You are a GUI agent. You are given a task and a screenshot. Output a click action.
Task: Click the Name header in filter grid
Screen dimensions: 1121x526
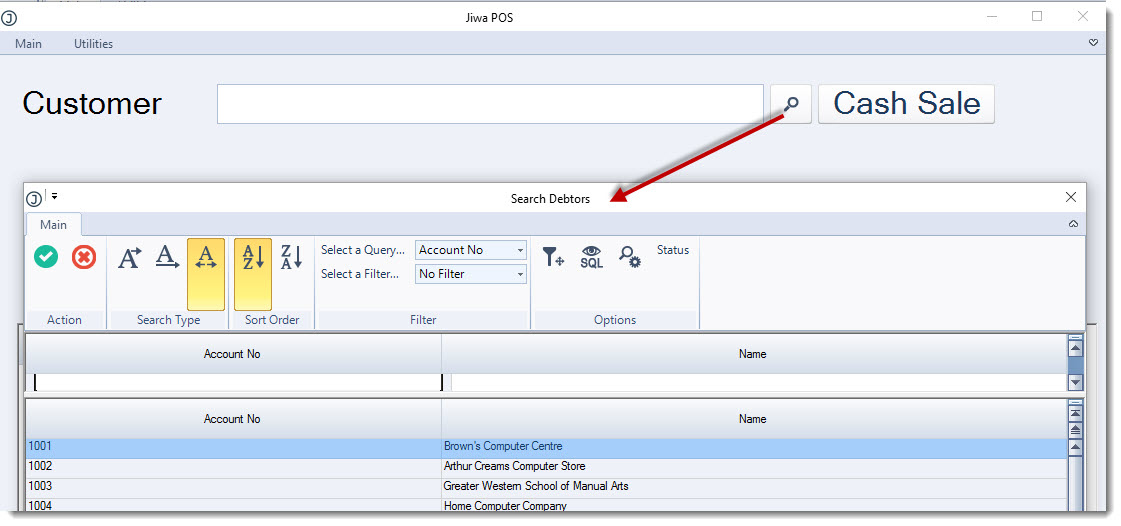point(754,354)
